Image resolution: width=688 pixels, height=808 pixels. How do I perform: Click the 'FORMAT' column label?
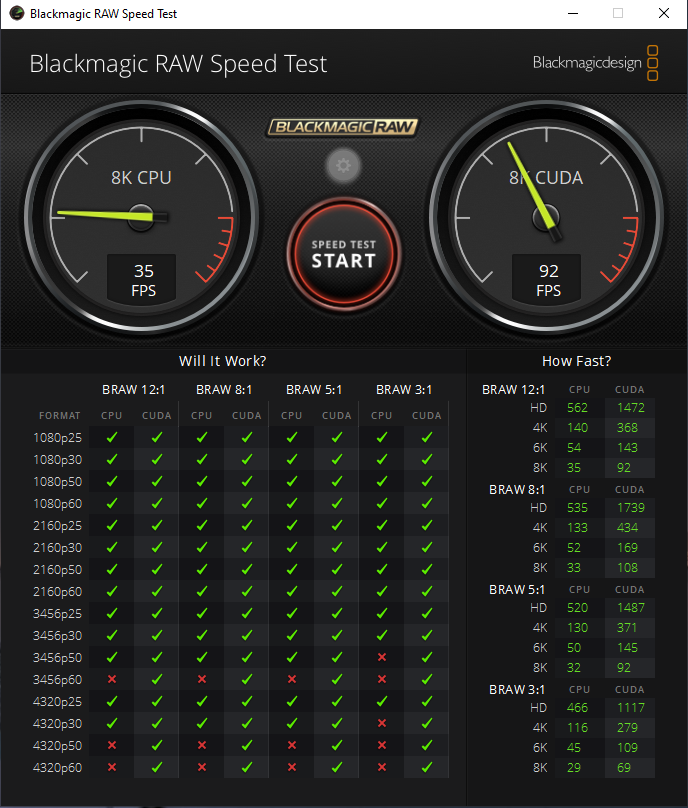pyautogui.click(x=60, y=415)
